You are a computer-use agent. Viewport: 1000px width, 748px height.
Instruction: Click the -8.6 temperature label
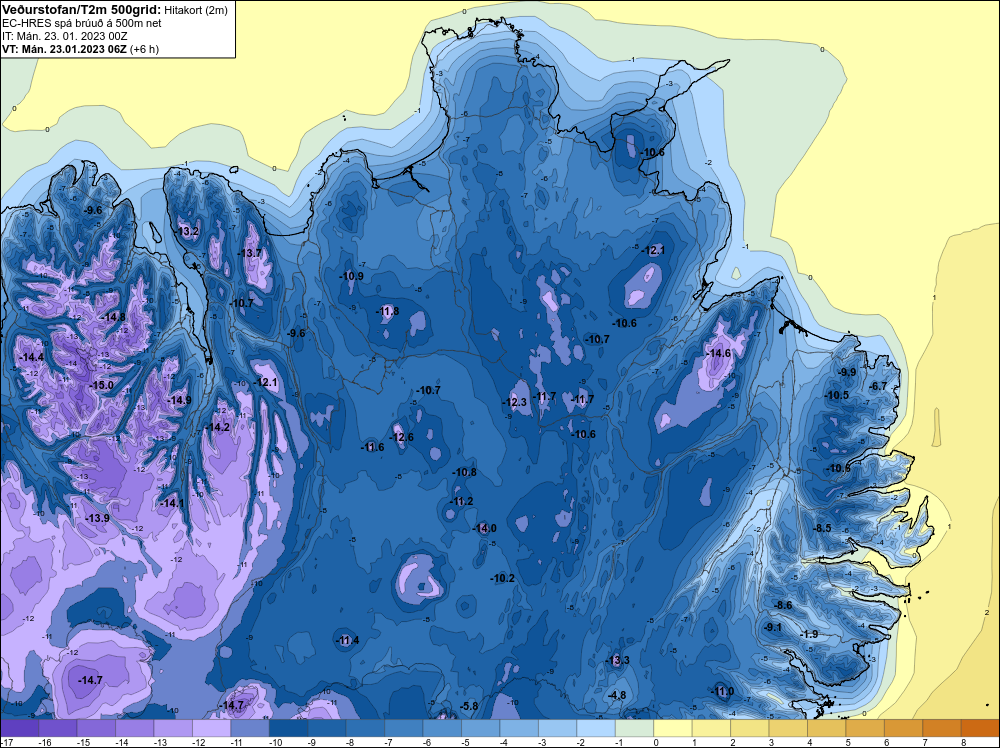click(x=783, y=605)
